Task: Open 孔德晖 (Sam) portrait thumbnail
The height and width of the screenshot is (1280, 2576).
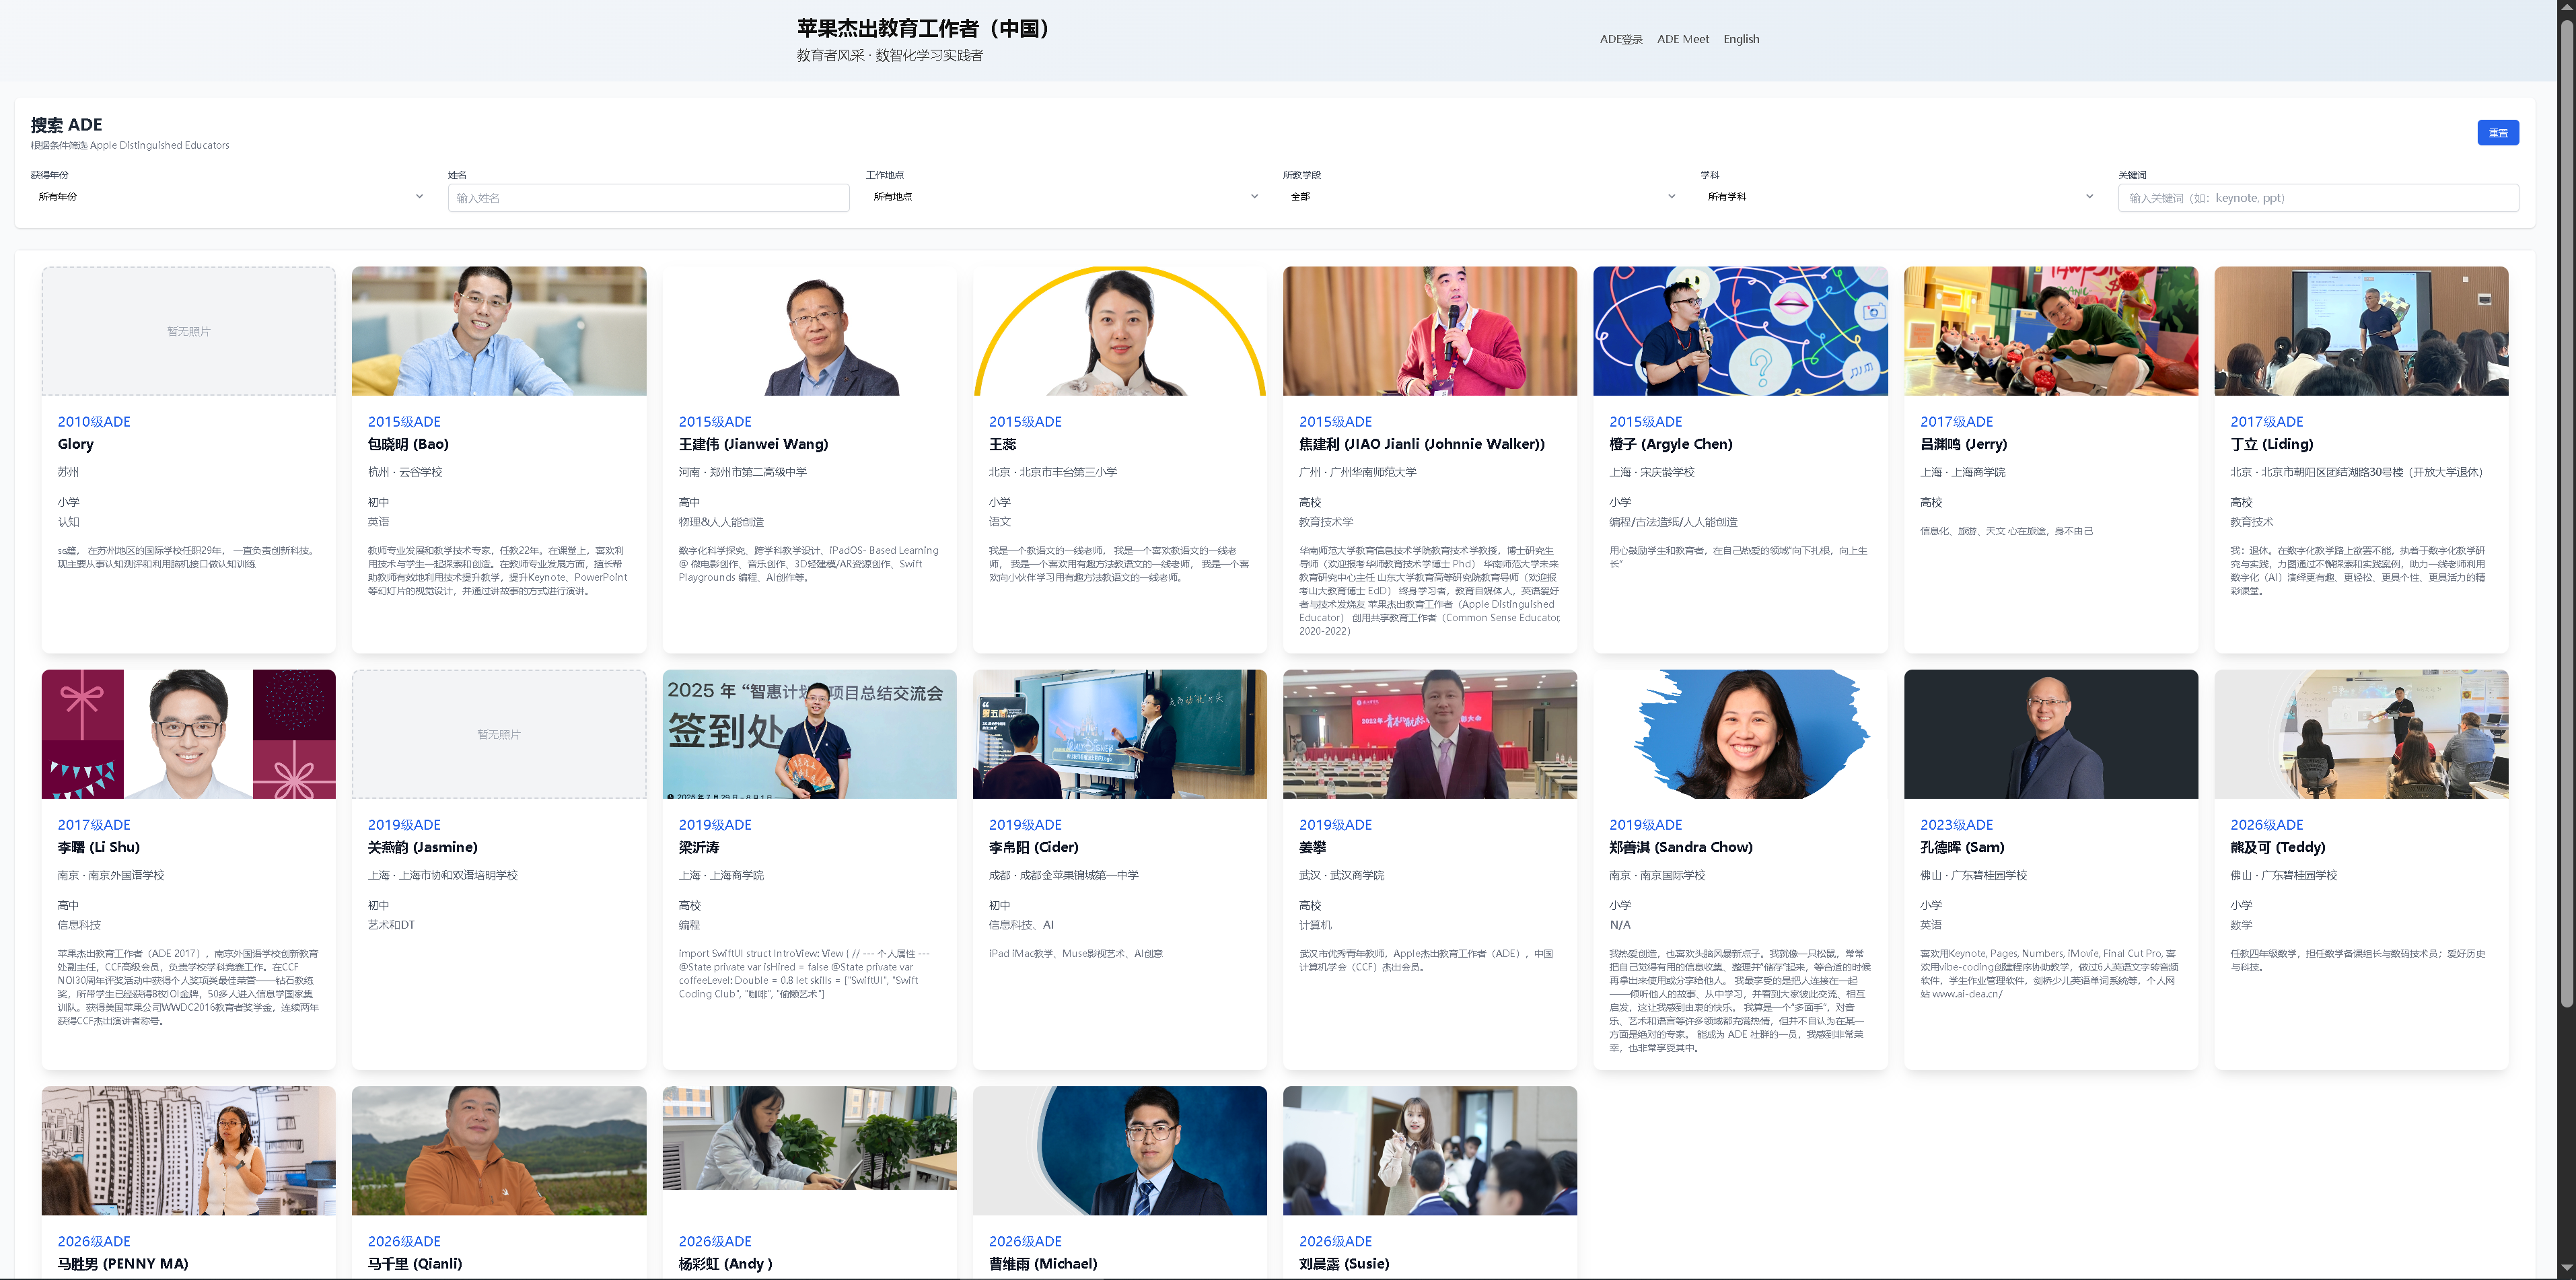Action: (x=2050, y=734)
